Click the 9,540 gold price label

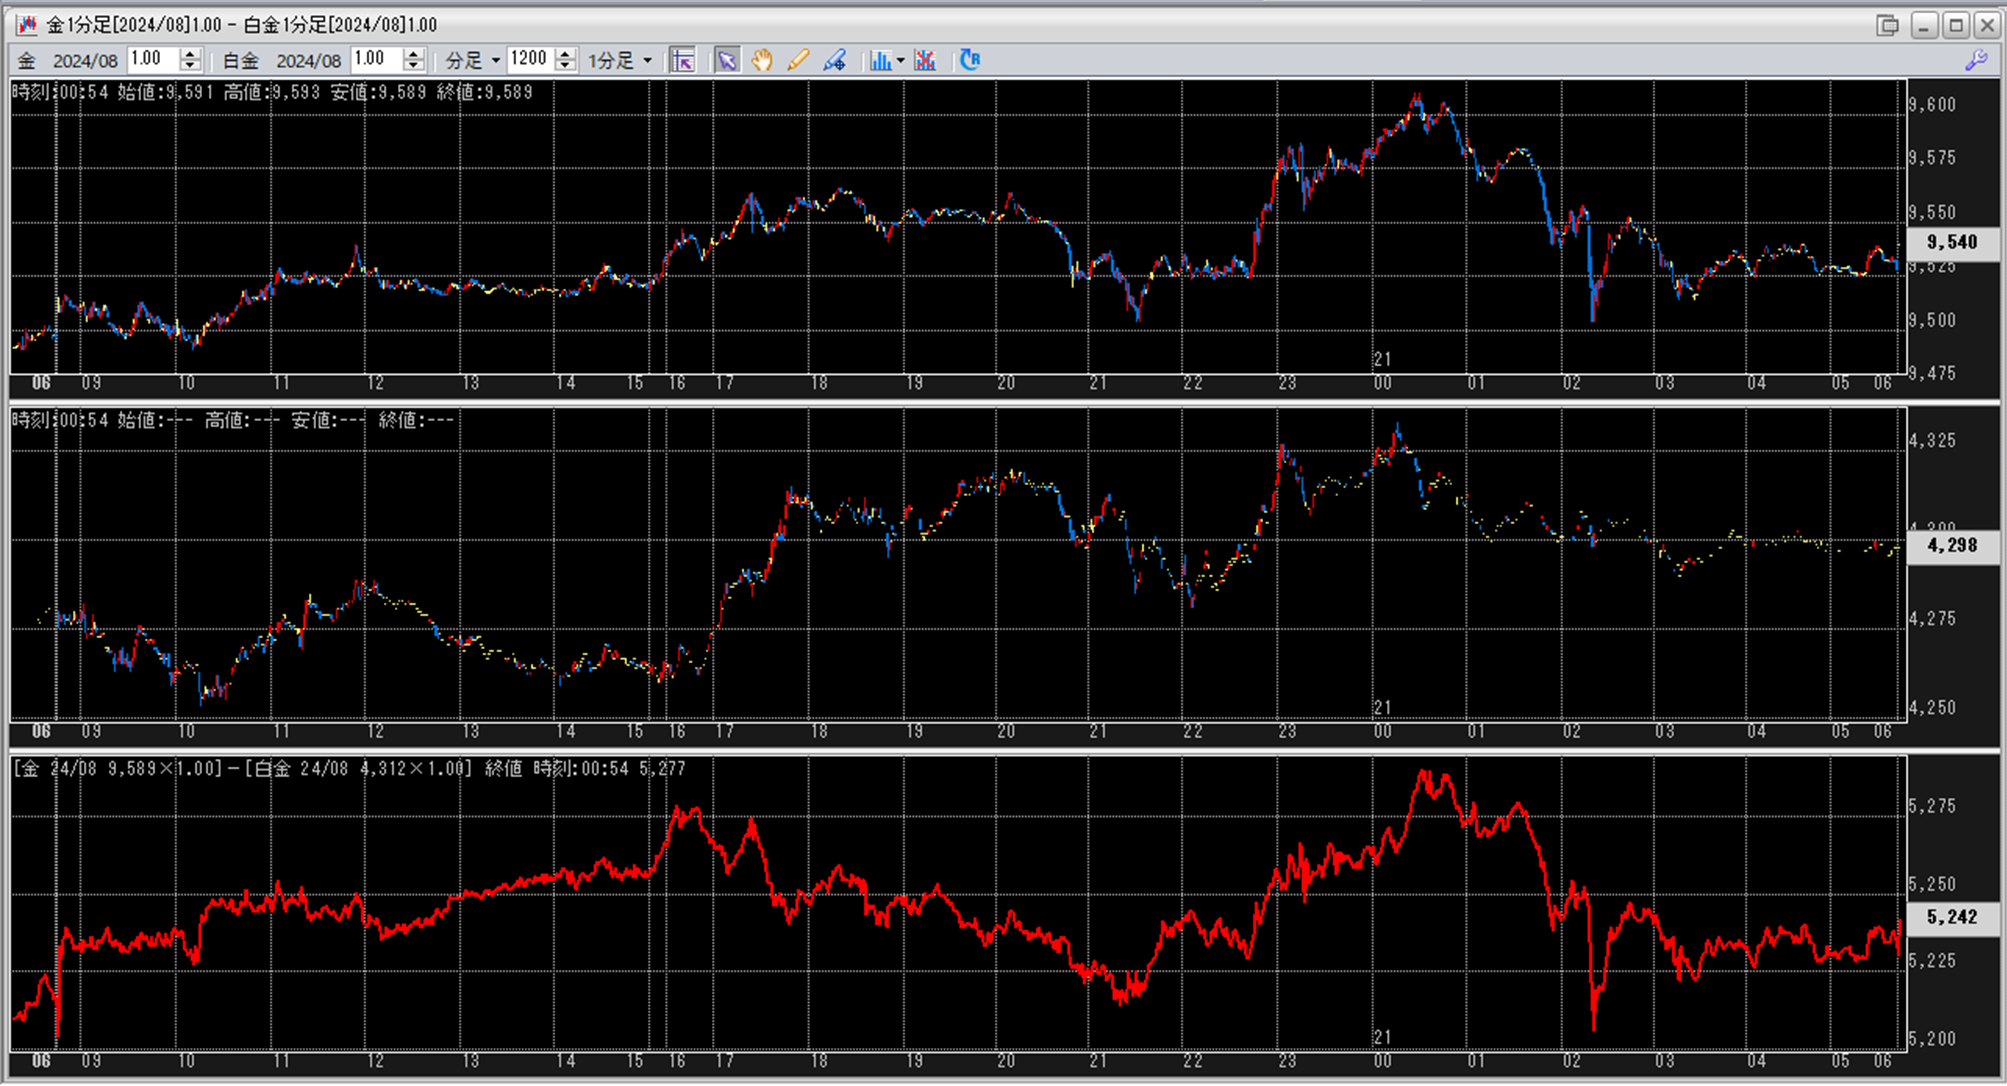(1951, 242)
